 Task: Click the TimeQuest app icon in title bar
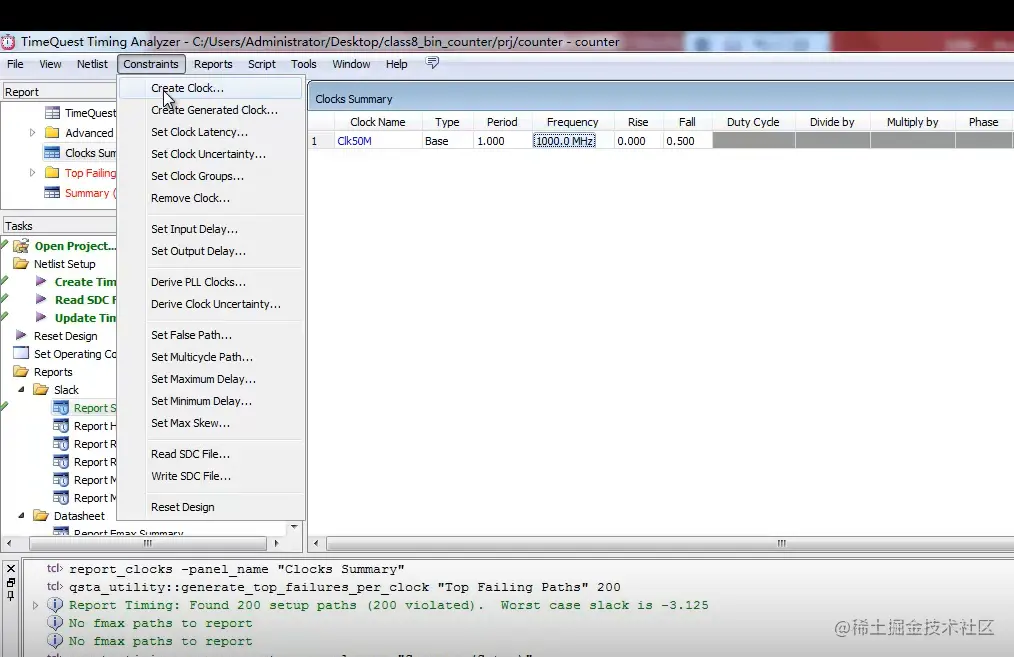(8, 42)
